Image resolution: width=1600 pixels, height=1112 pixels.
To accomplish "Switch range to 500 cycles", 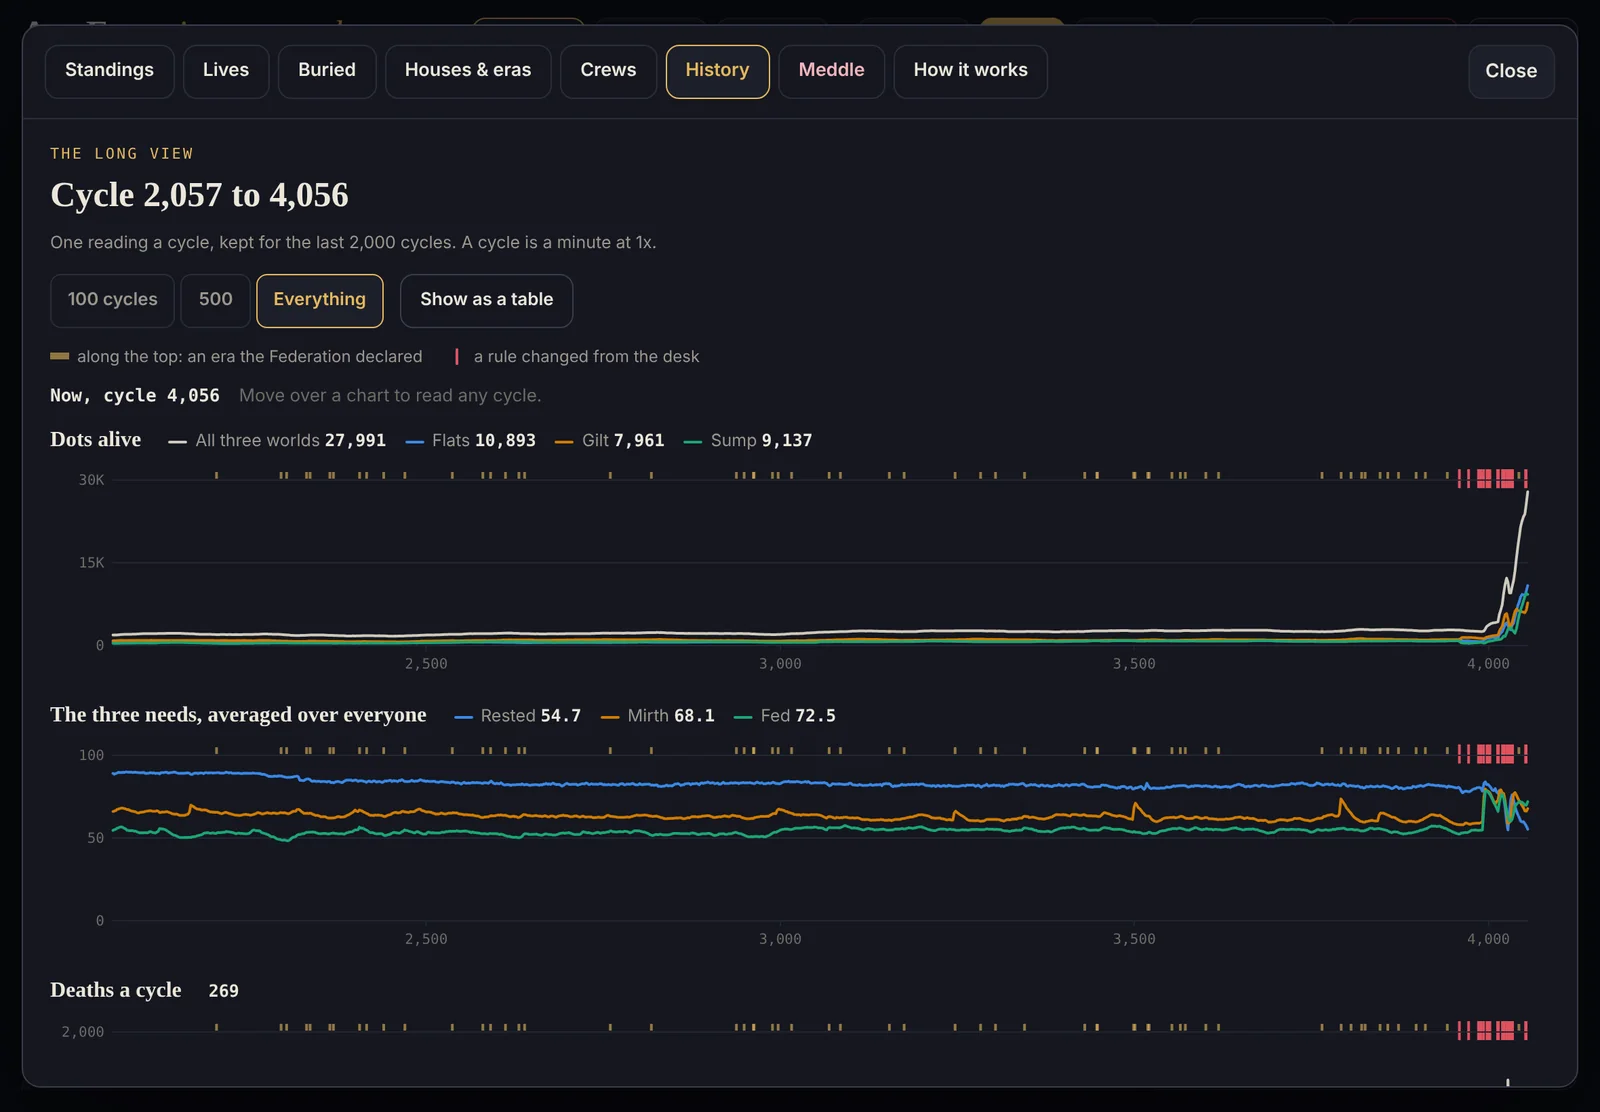I will [215, 300].
